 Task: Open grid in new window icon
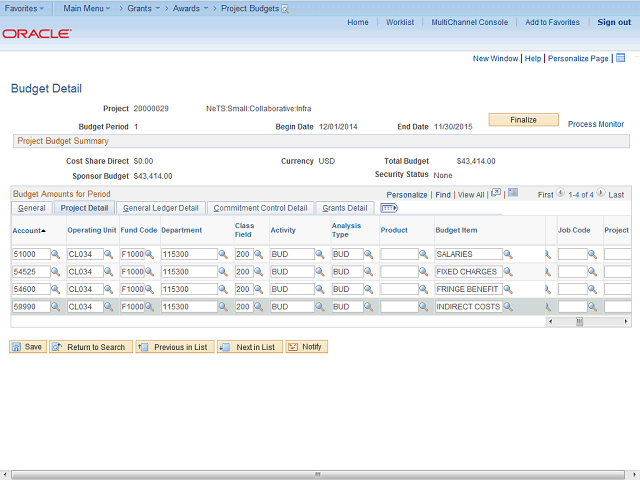(496, 193)
